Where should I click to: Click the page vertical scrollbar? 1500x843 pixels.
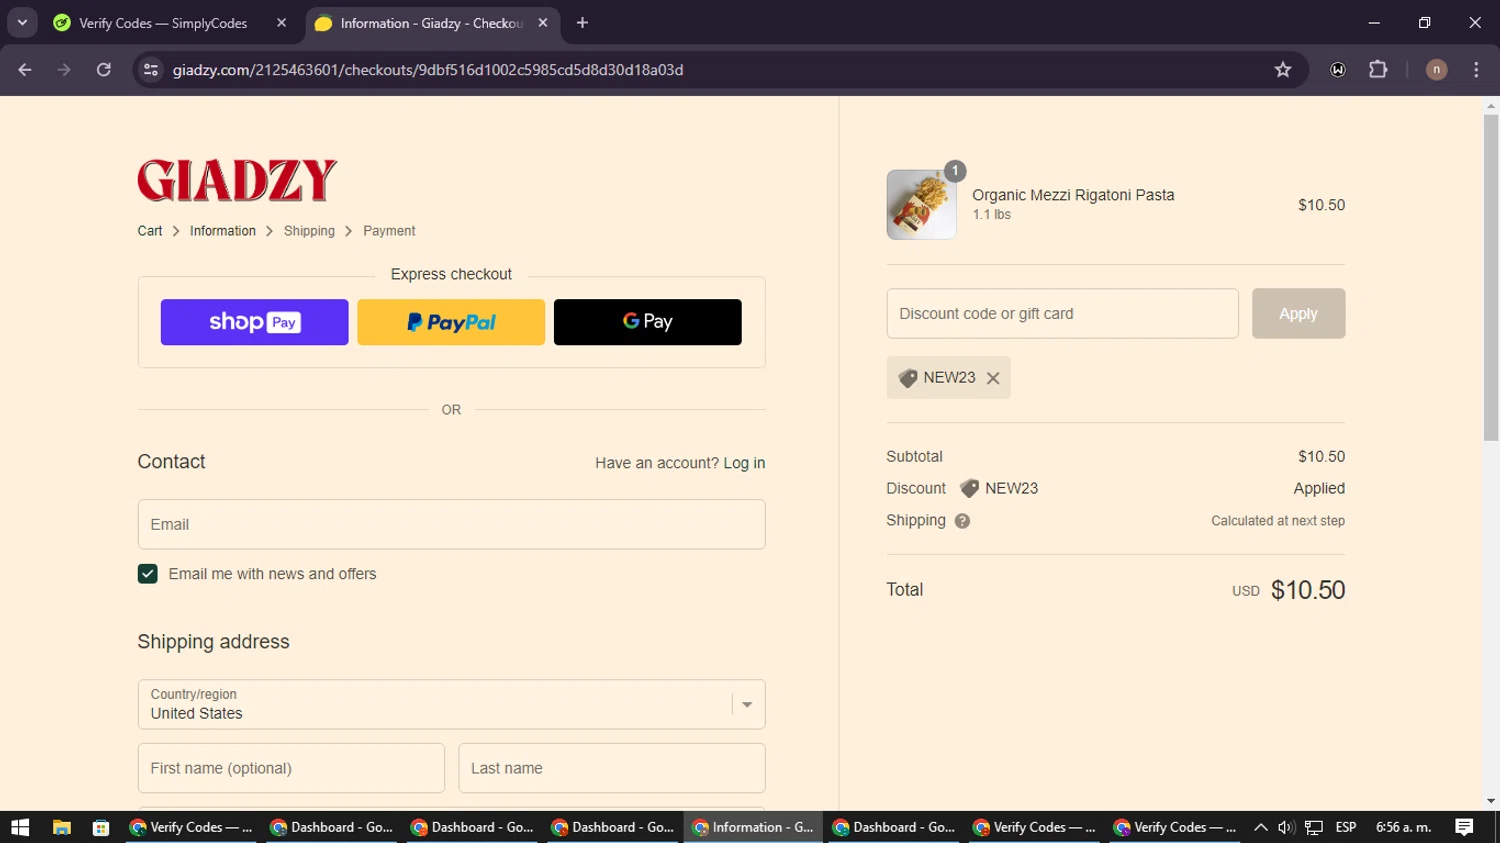[x=1491, y=277]
